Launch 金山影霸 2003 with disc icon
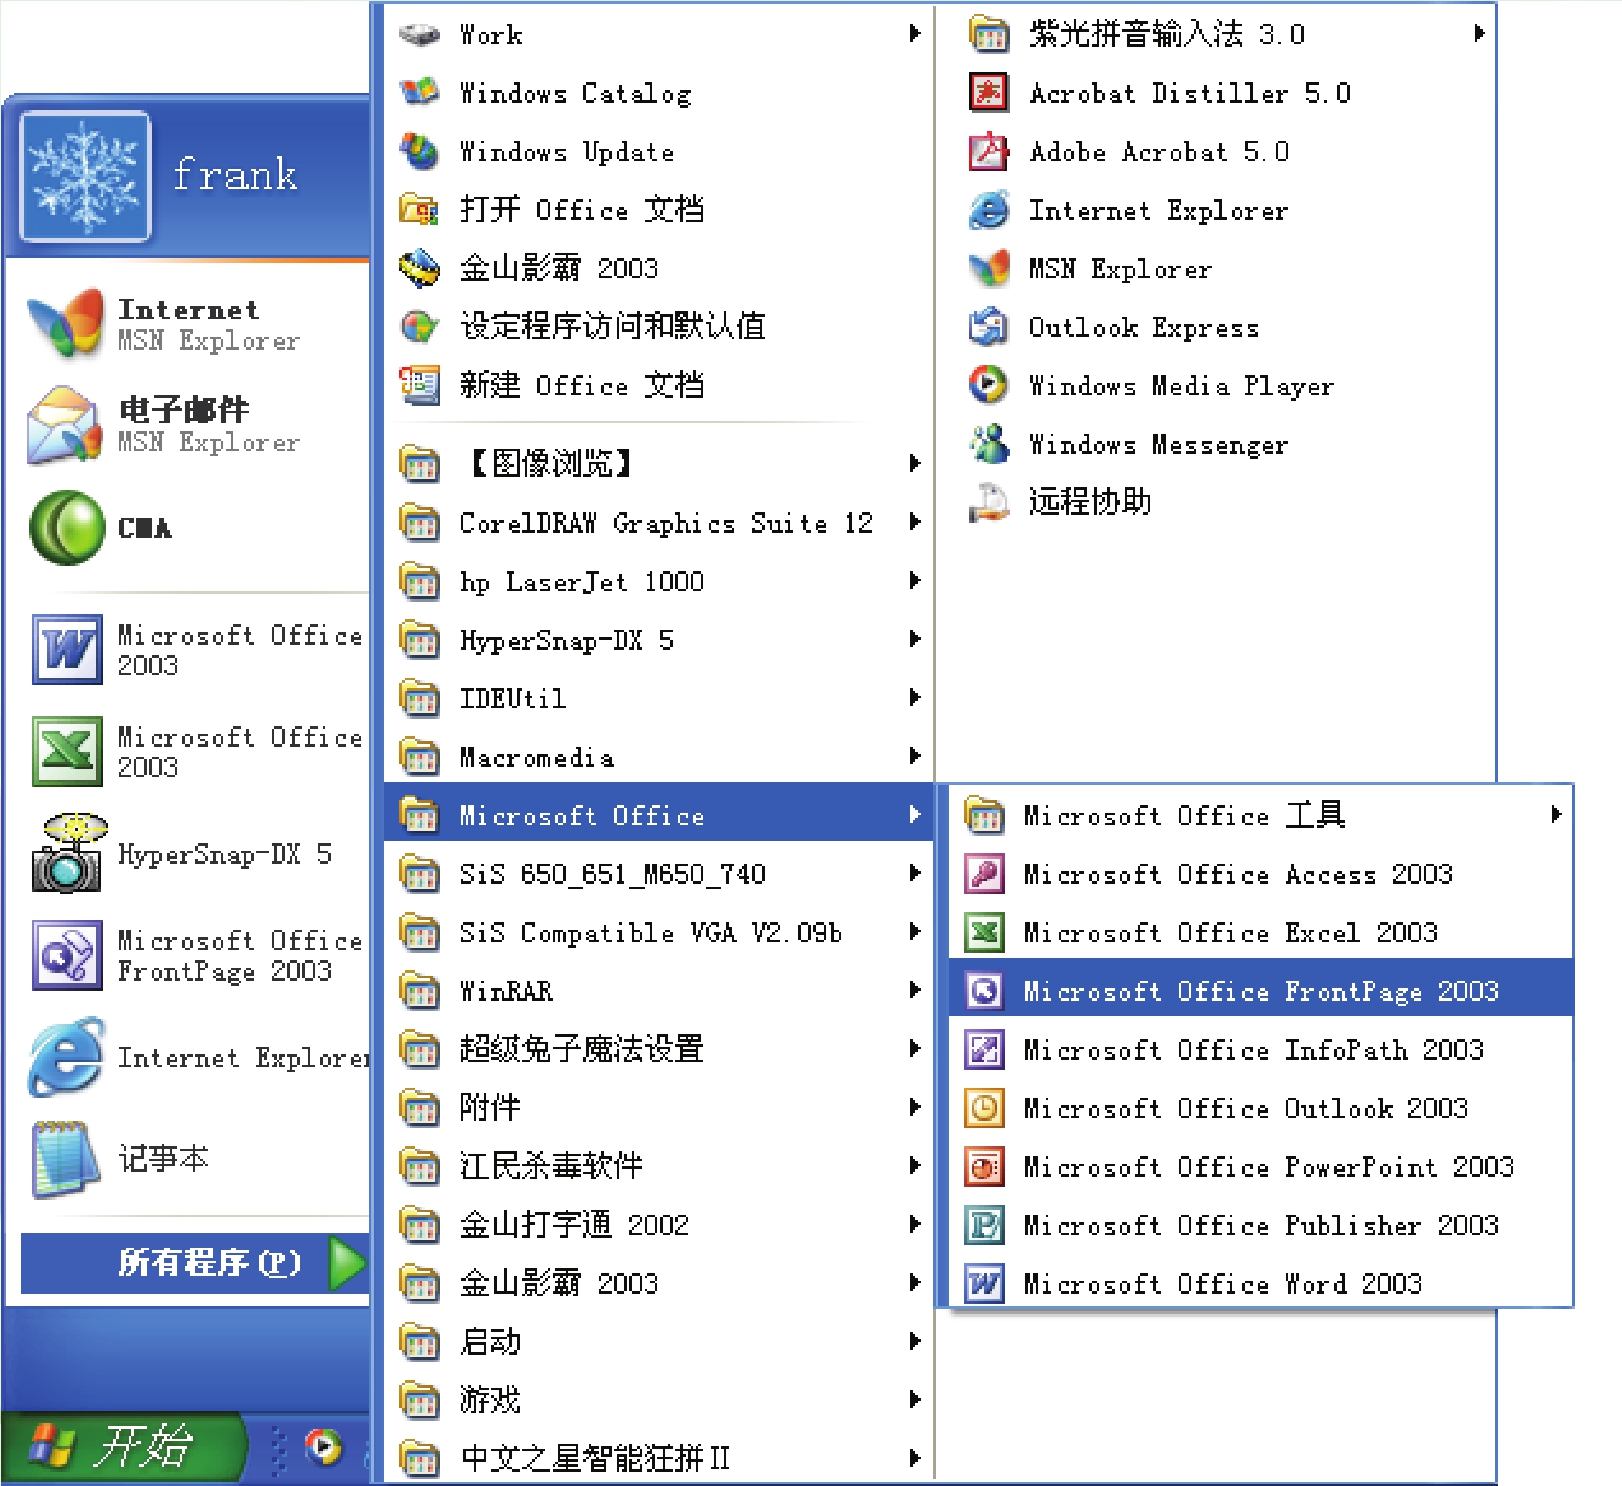This screenshot has width=1622, height=1486. (x=419, y=268)
